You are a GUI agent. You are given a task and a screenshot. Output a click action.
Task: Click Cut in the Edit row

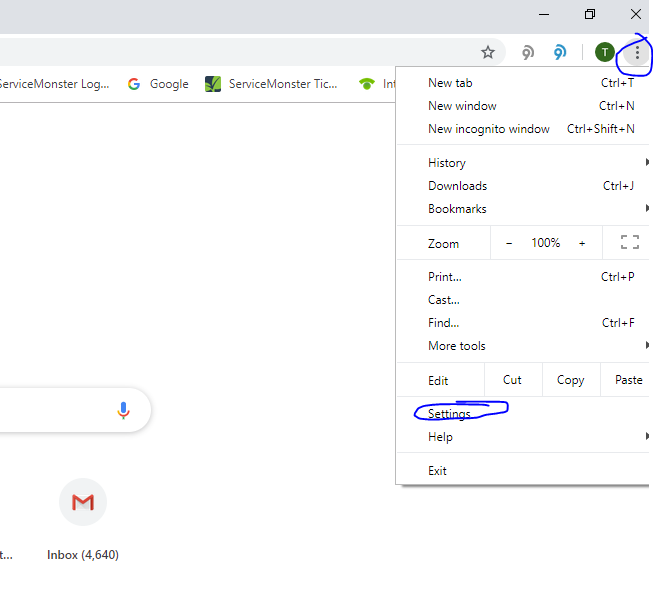513,380
